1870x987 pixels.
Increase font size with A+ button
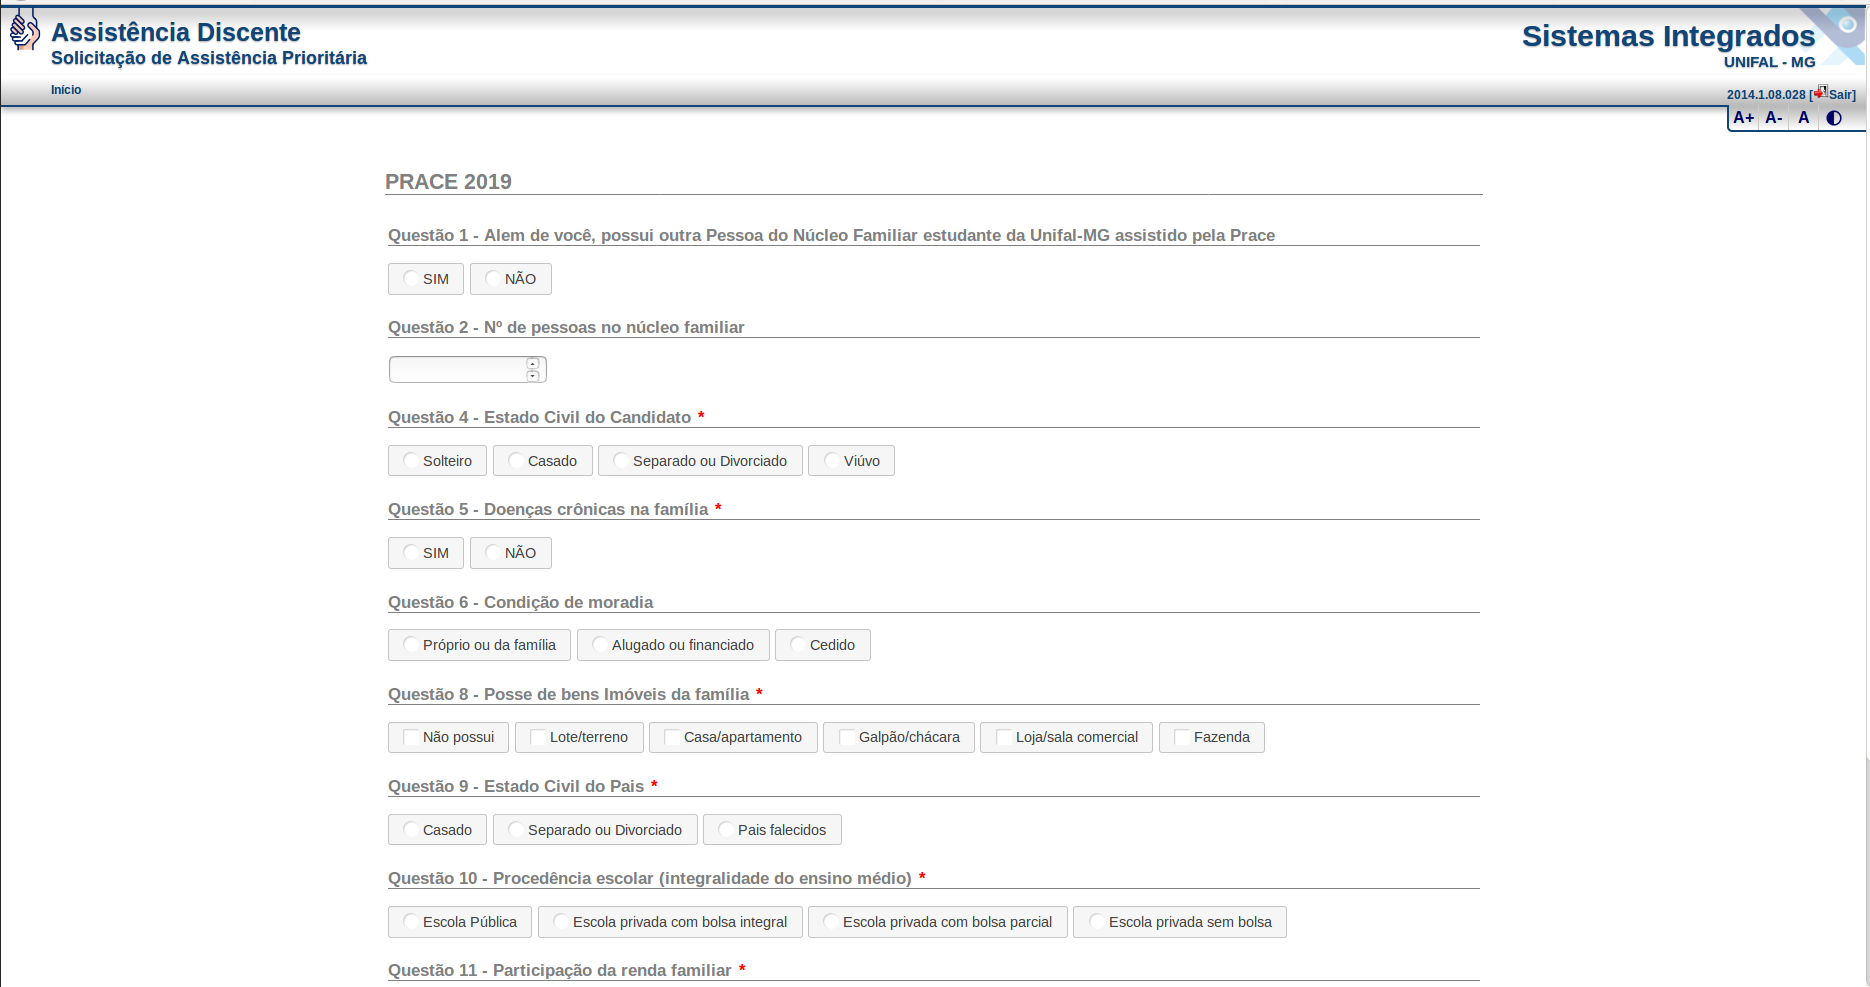(1743, 118)
